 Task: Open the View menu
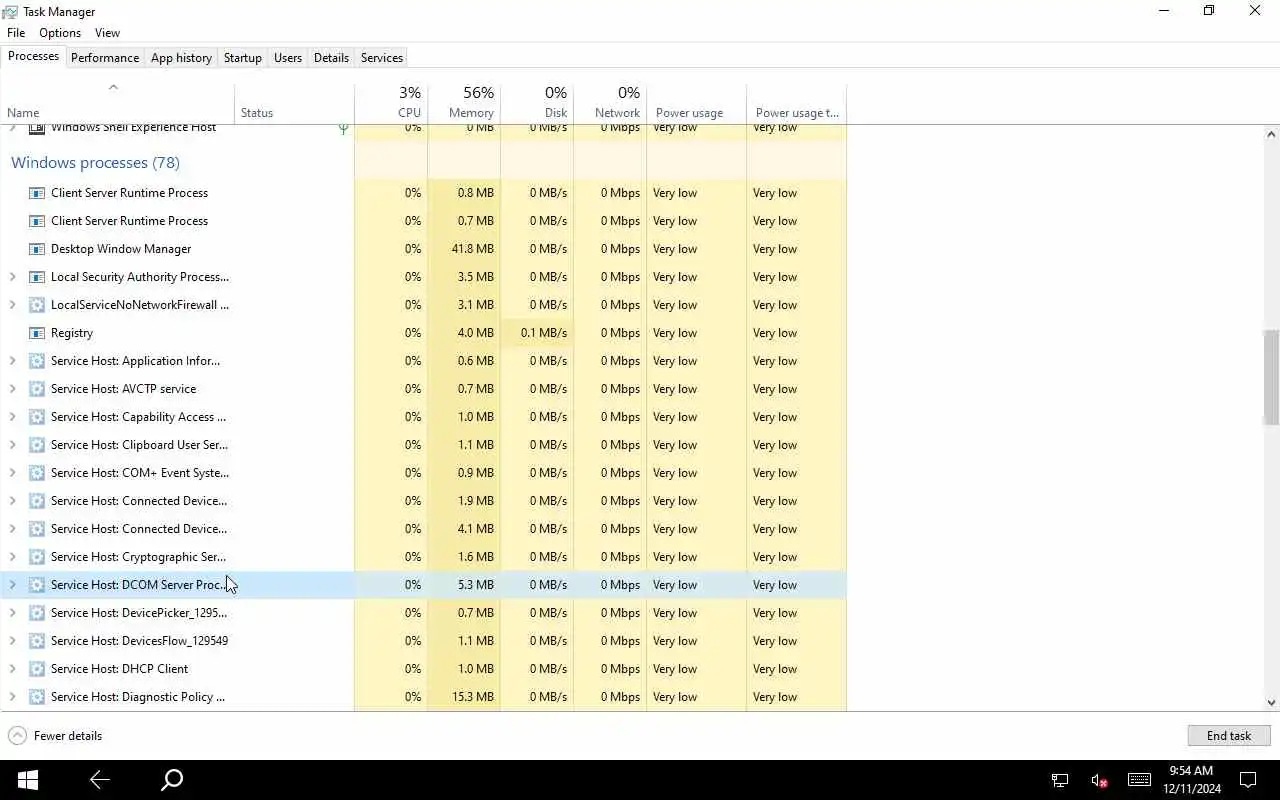(107, 33)
